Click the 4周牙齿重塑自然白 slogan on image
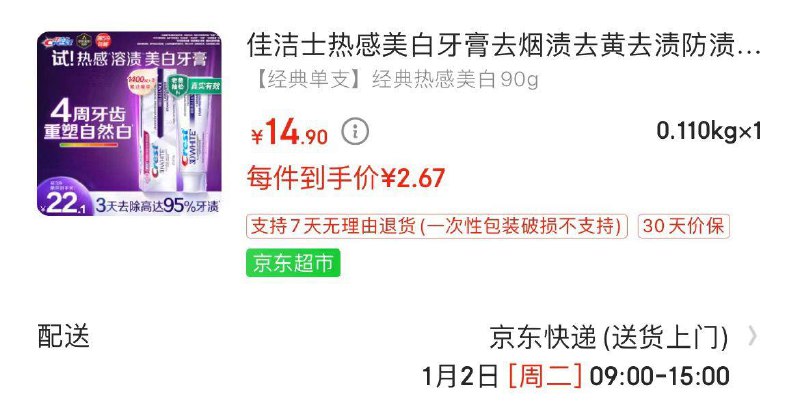This screenshot has width=800, height=416. [88, 119]
